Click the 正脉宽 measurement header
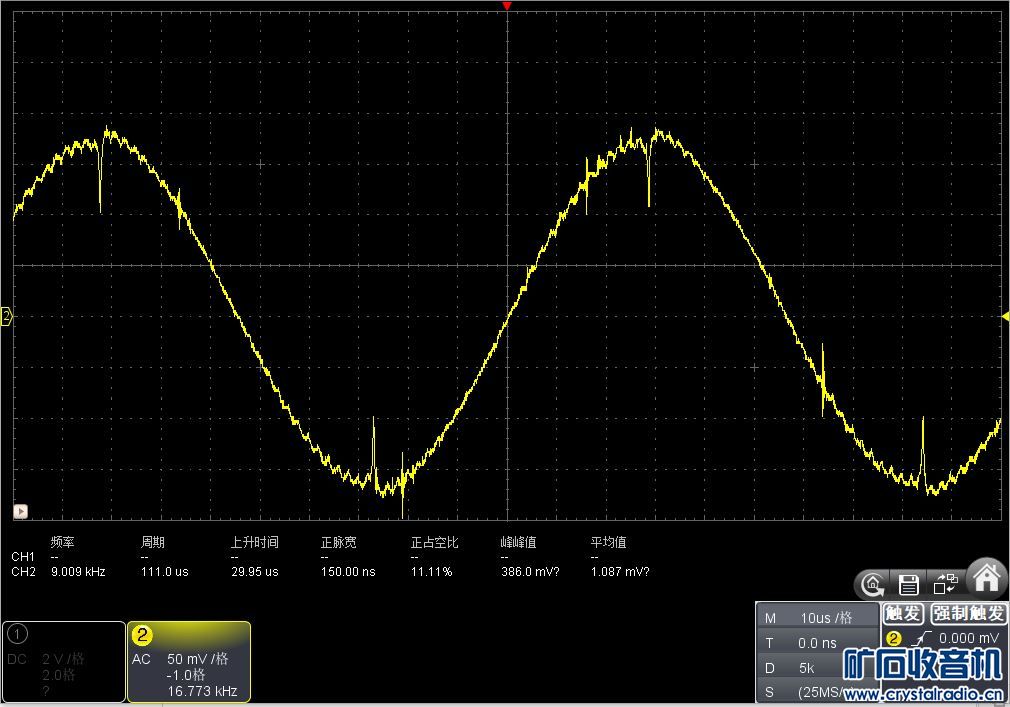Viewport: 1010px width, 707px height. pos(339,542)
